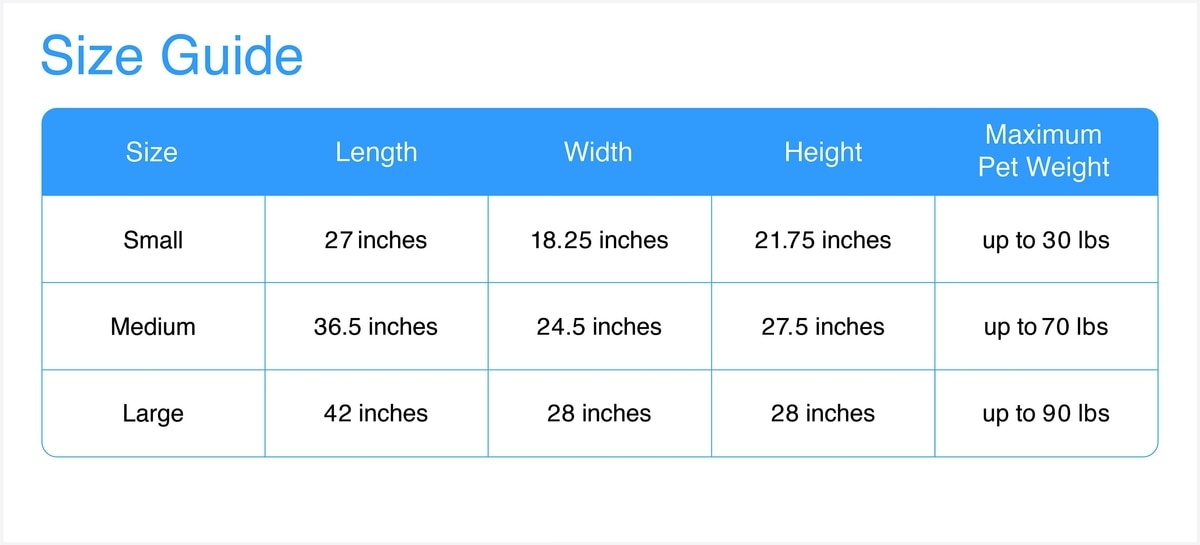Click the 21.75 inches height cell
Screen dimensions: 1200x545
[x=823, y=240]
